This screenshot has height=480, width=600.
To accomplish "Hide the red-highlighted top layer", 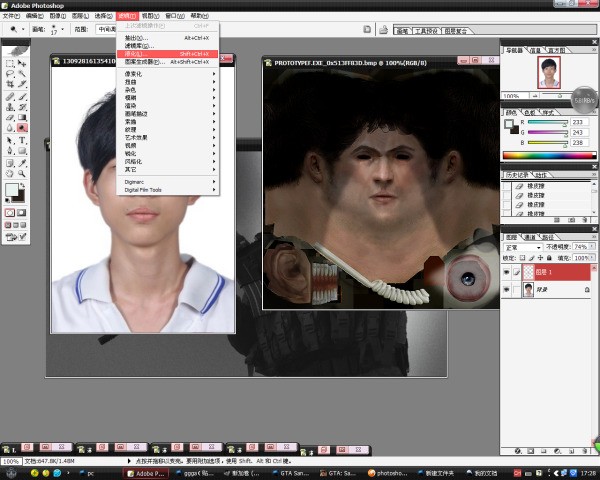I will coord(505,272).
